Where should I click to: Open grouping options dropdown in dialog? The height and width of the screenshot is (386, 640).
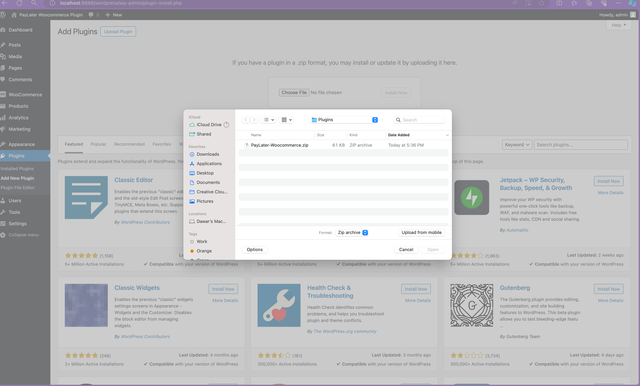287,120
